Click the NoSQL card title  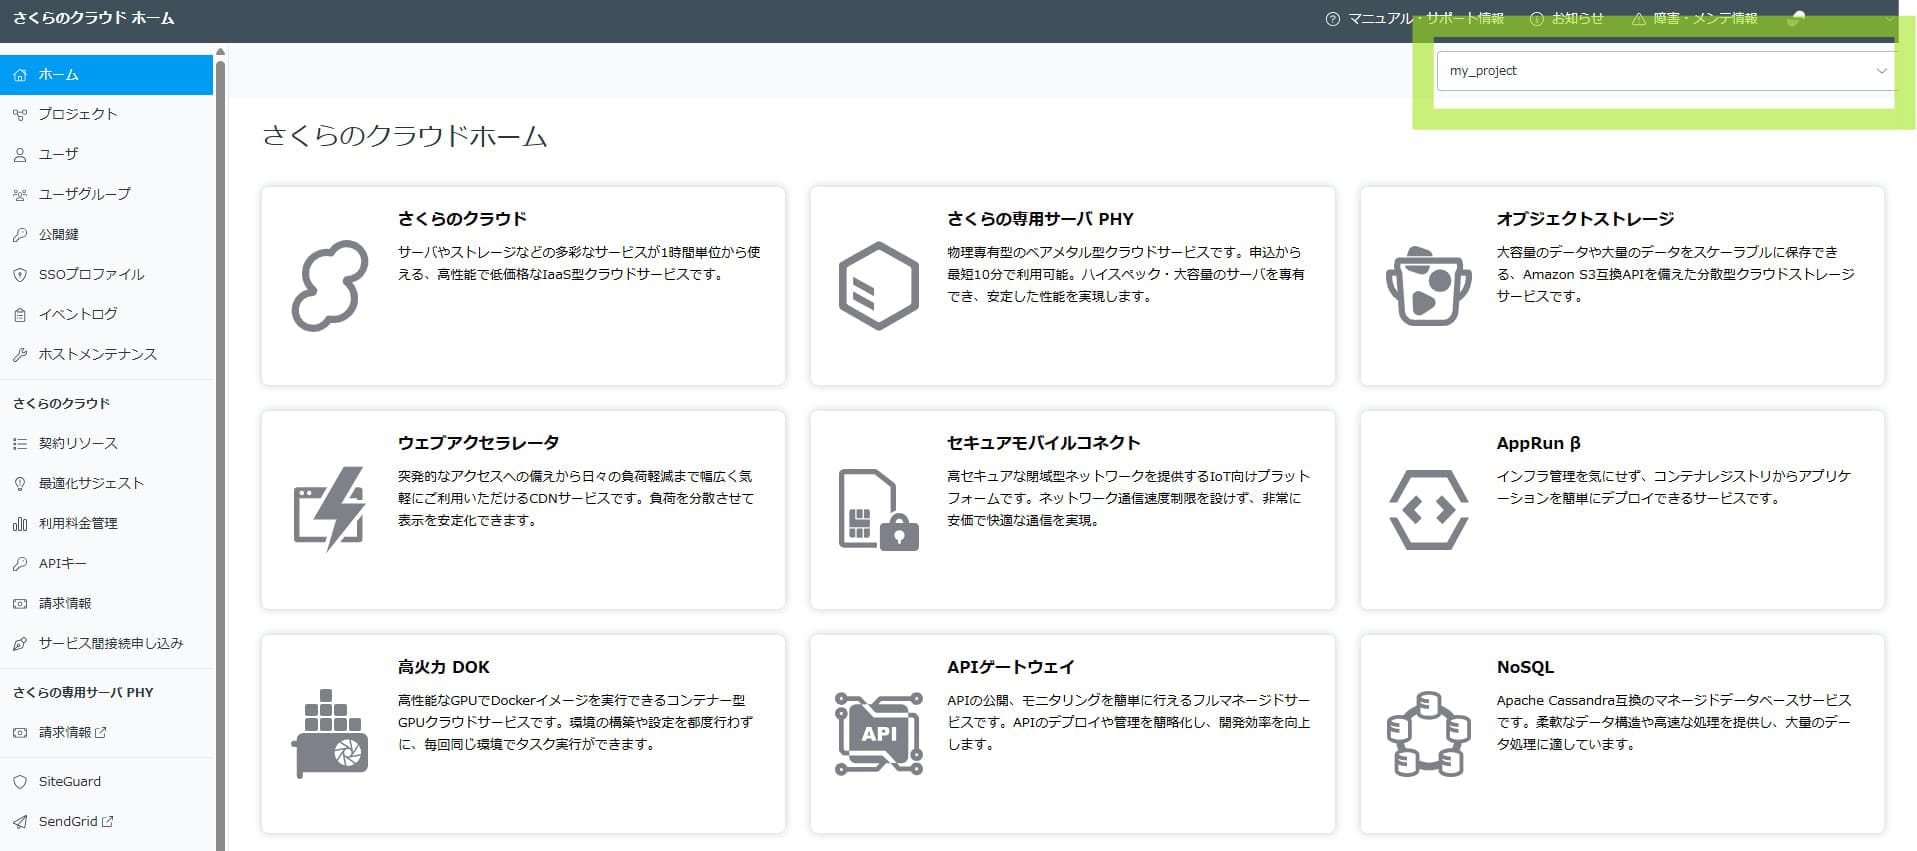click(x=1525, y=667)
